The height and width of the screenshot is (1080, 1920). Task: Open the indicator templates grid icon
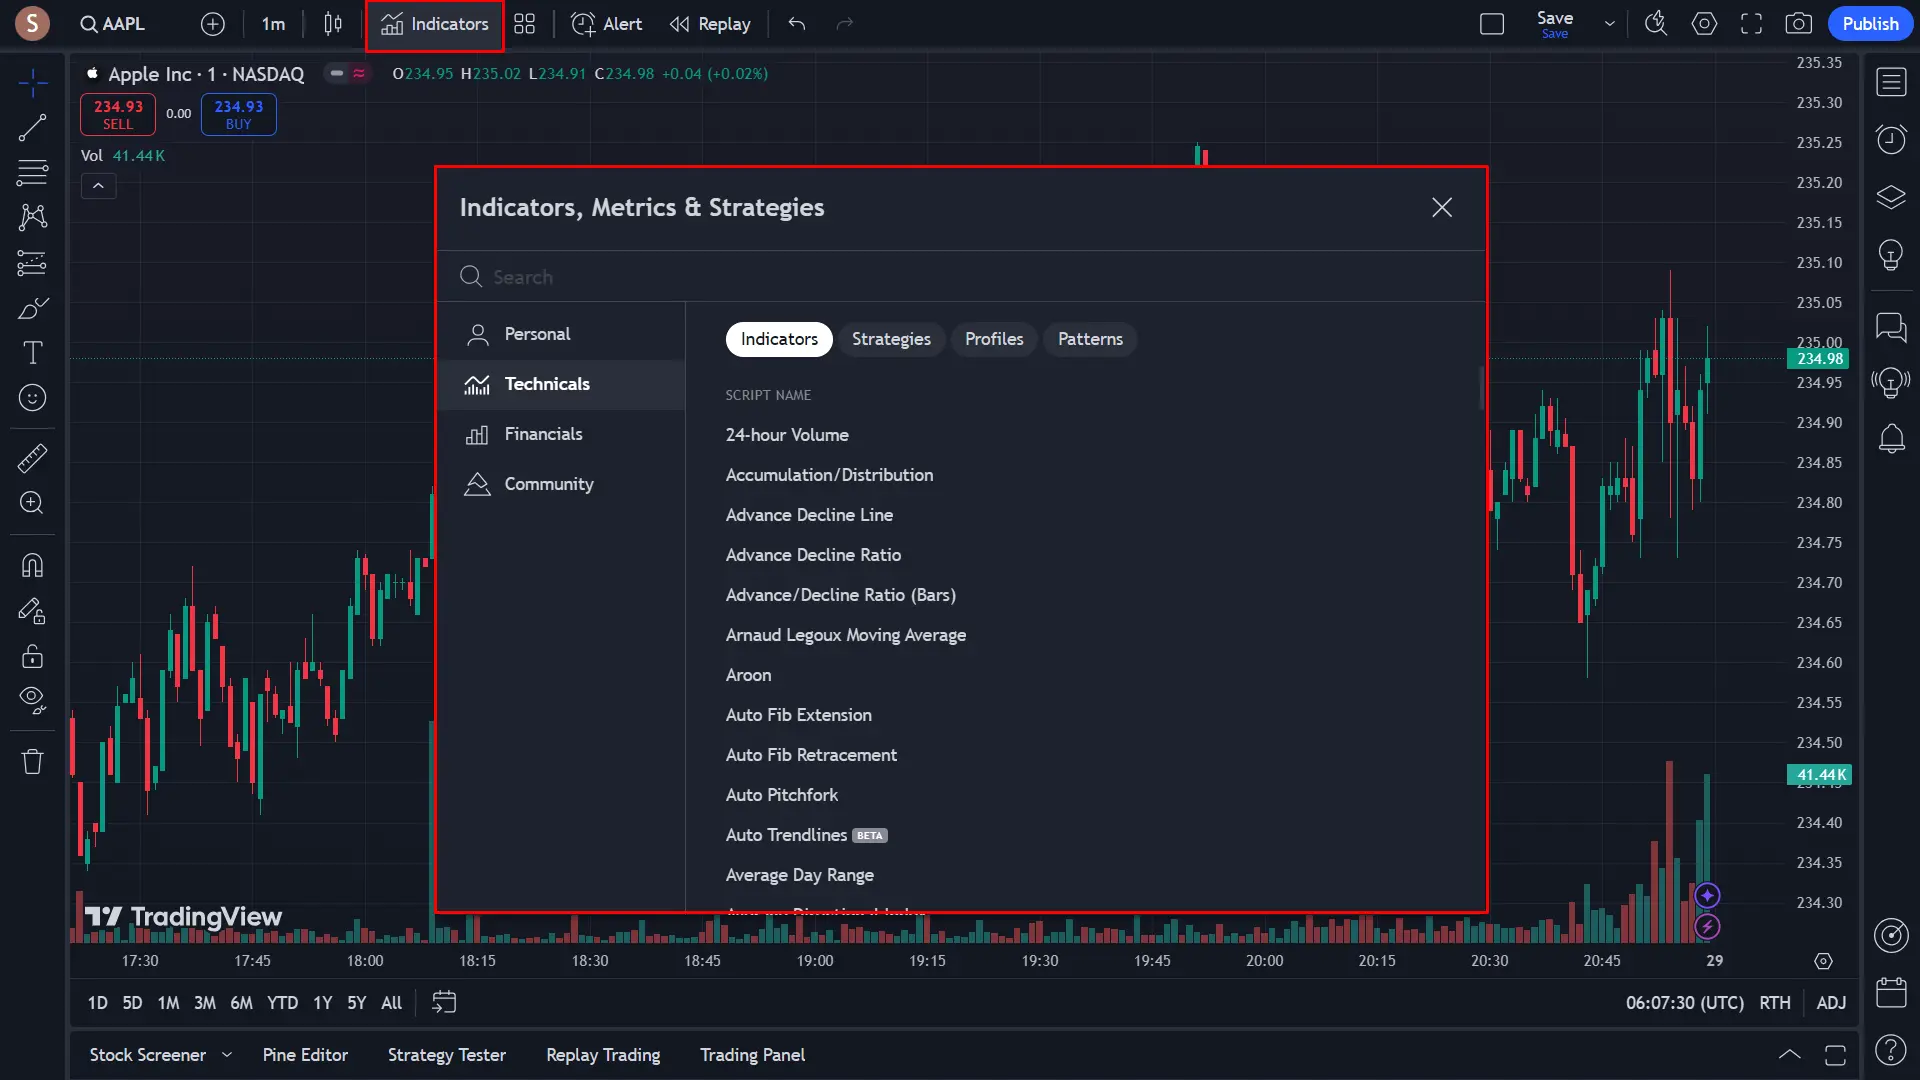(525, 24)
